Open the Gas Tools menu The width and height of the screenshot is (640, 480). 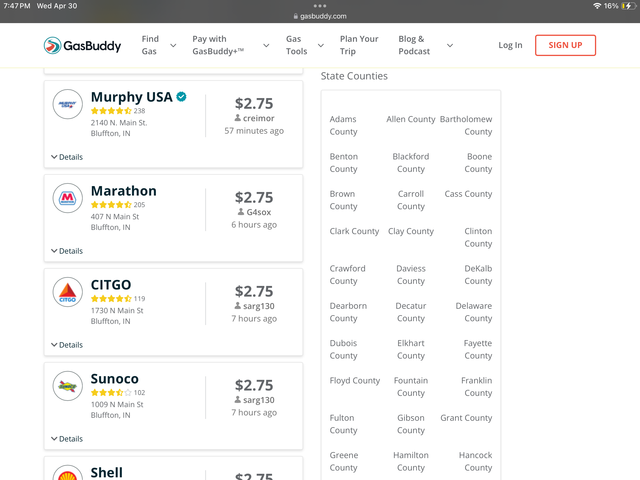pyautogui.click(x=304, y=45)
